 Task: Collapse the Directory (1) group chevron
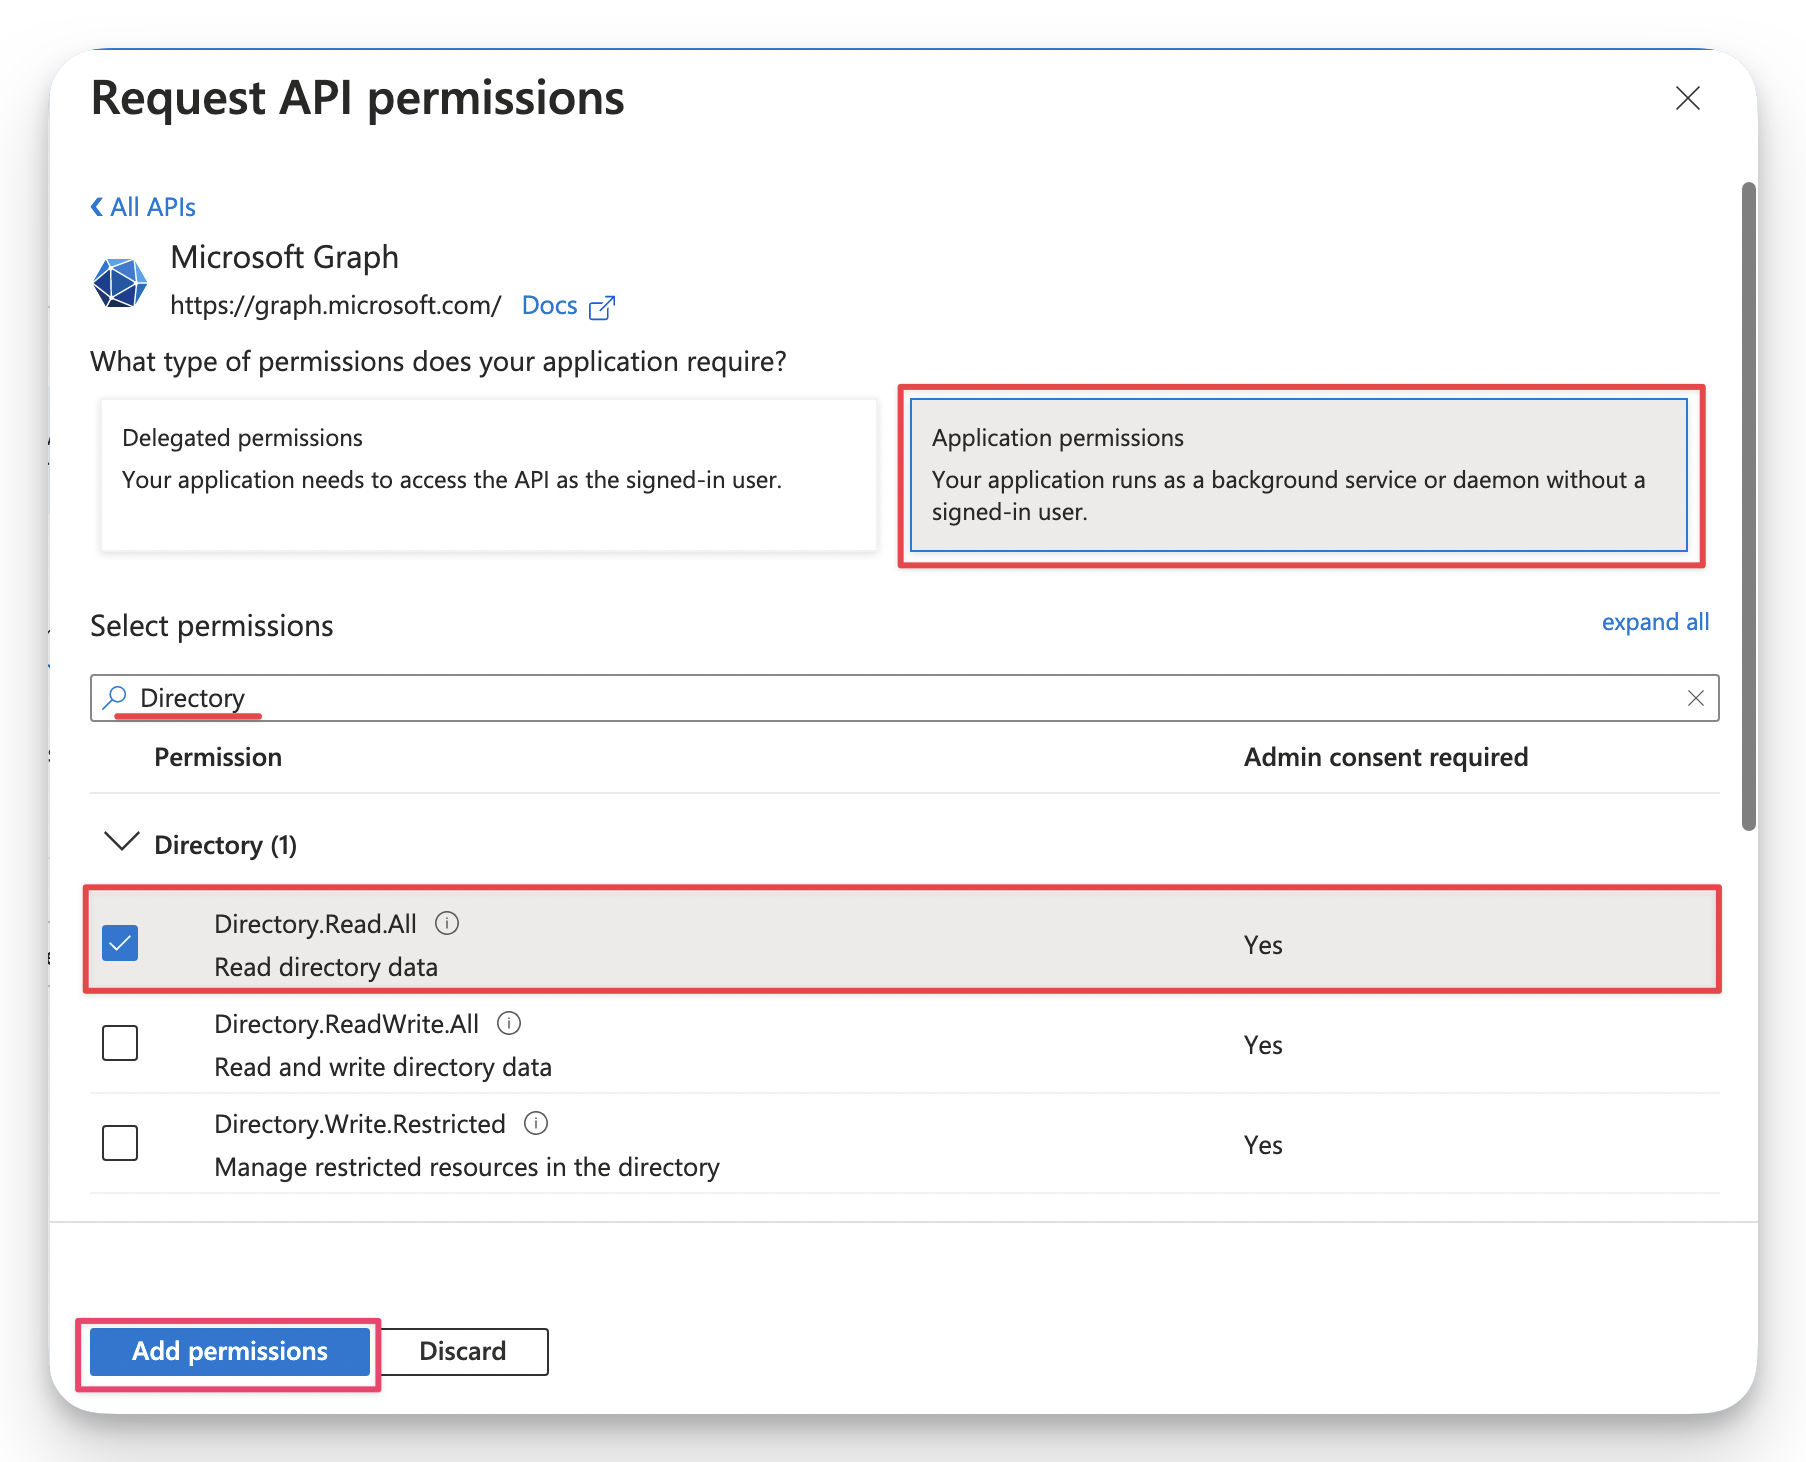coord(122,842)
